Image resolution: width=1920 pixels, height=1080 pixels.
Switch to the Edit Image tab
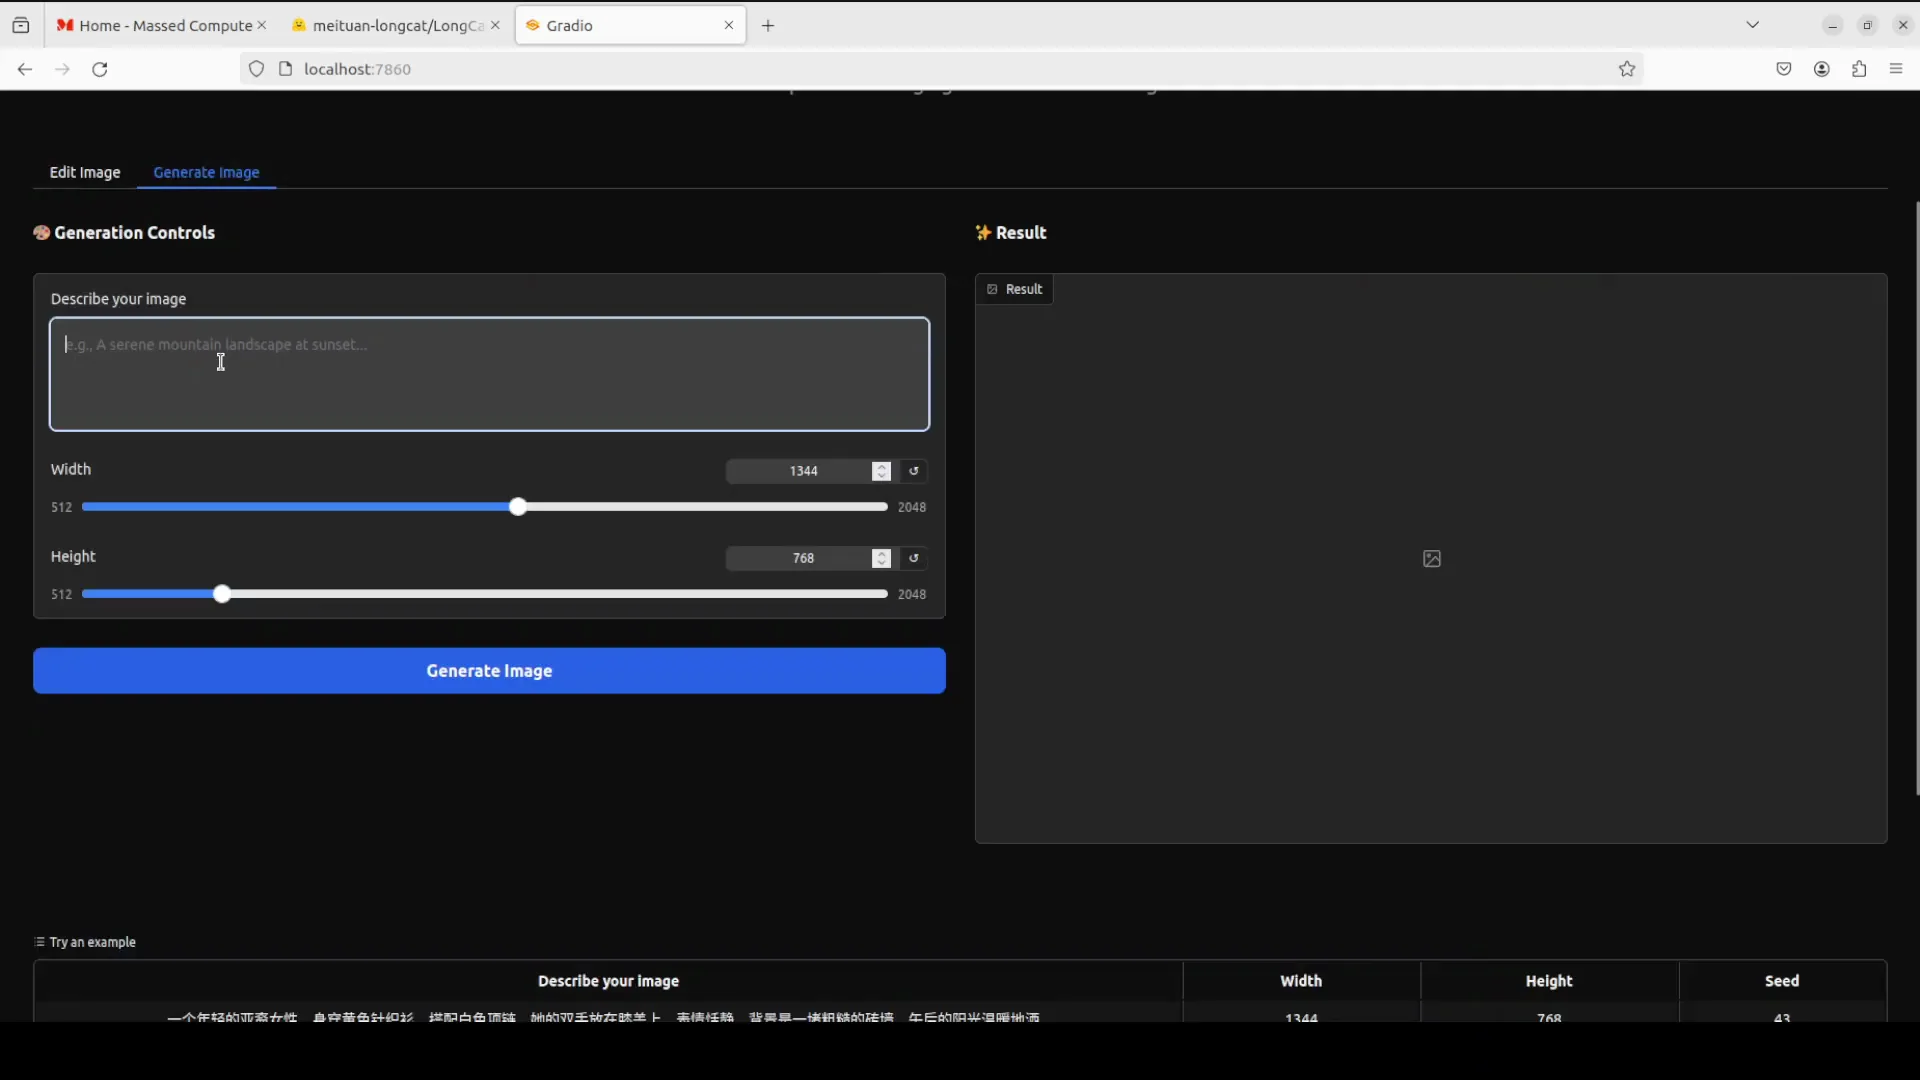click(x=85, y=172)
